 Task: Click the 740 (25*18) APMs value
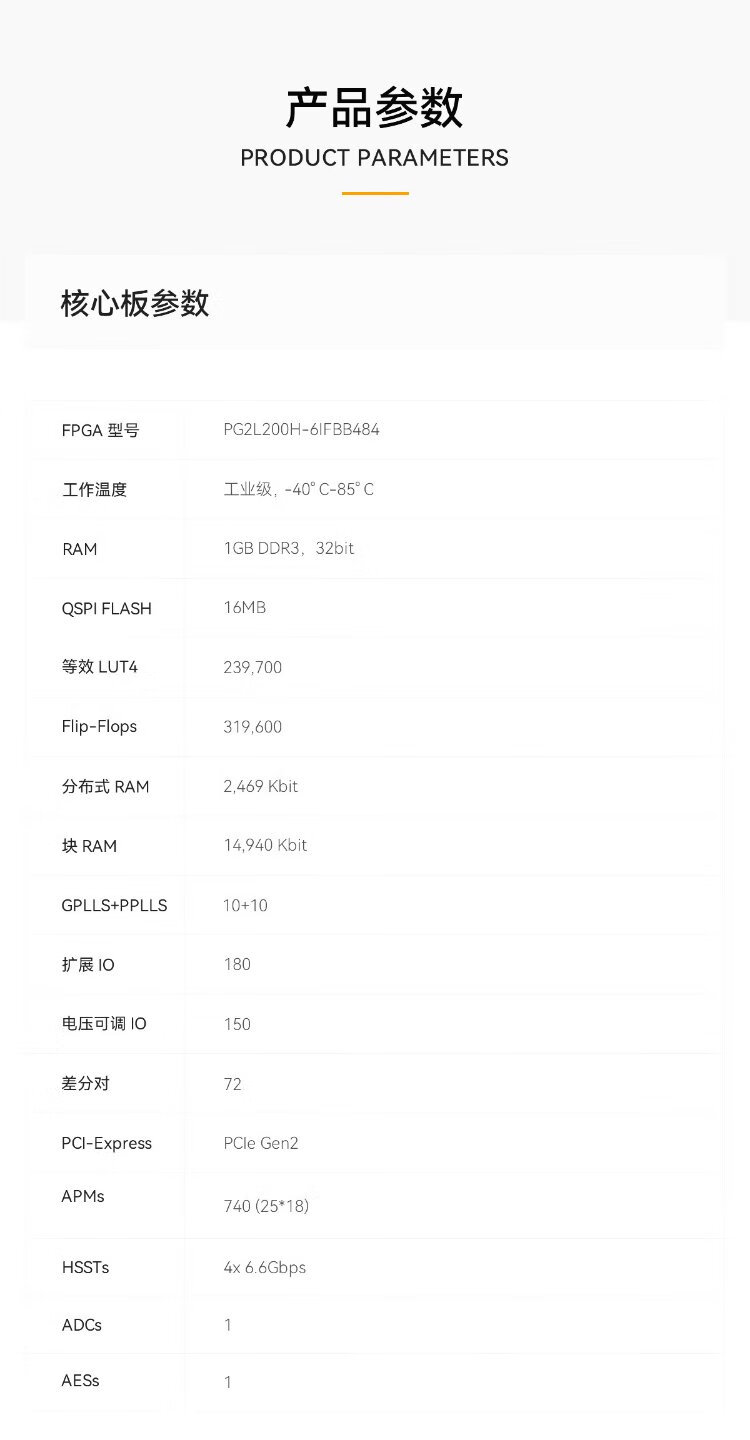pyautogui.click(x=266, y=1206)
